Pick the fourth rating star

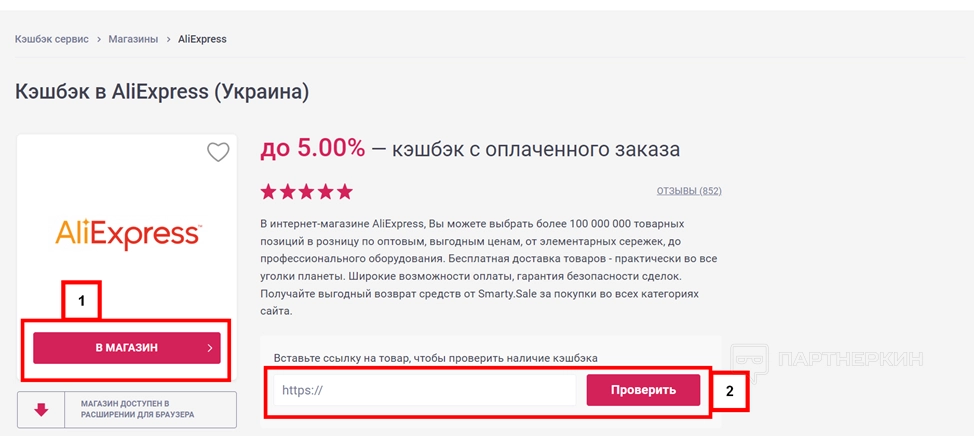(x=325, y=191)
